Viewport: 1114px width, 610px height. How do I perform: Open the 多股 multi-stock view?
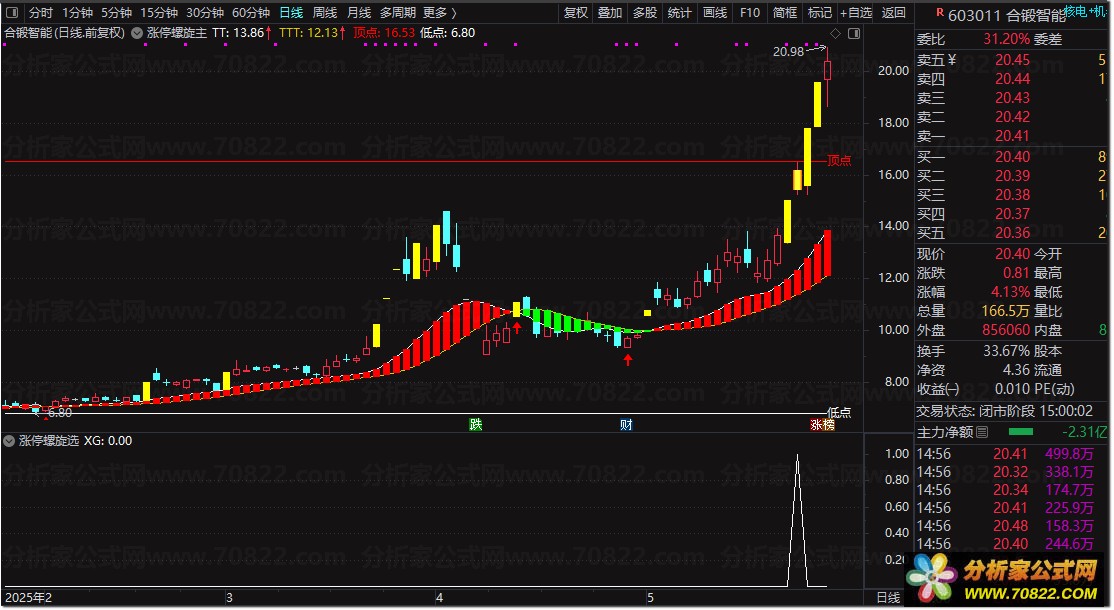[644, 13]
